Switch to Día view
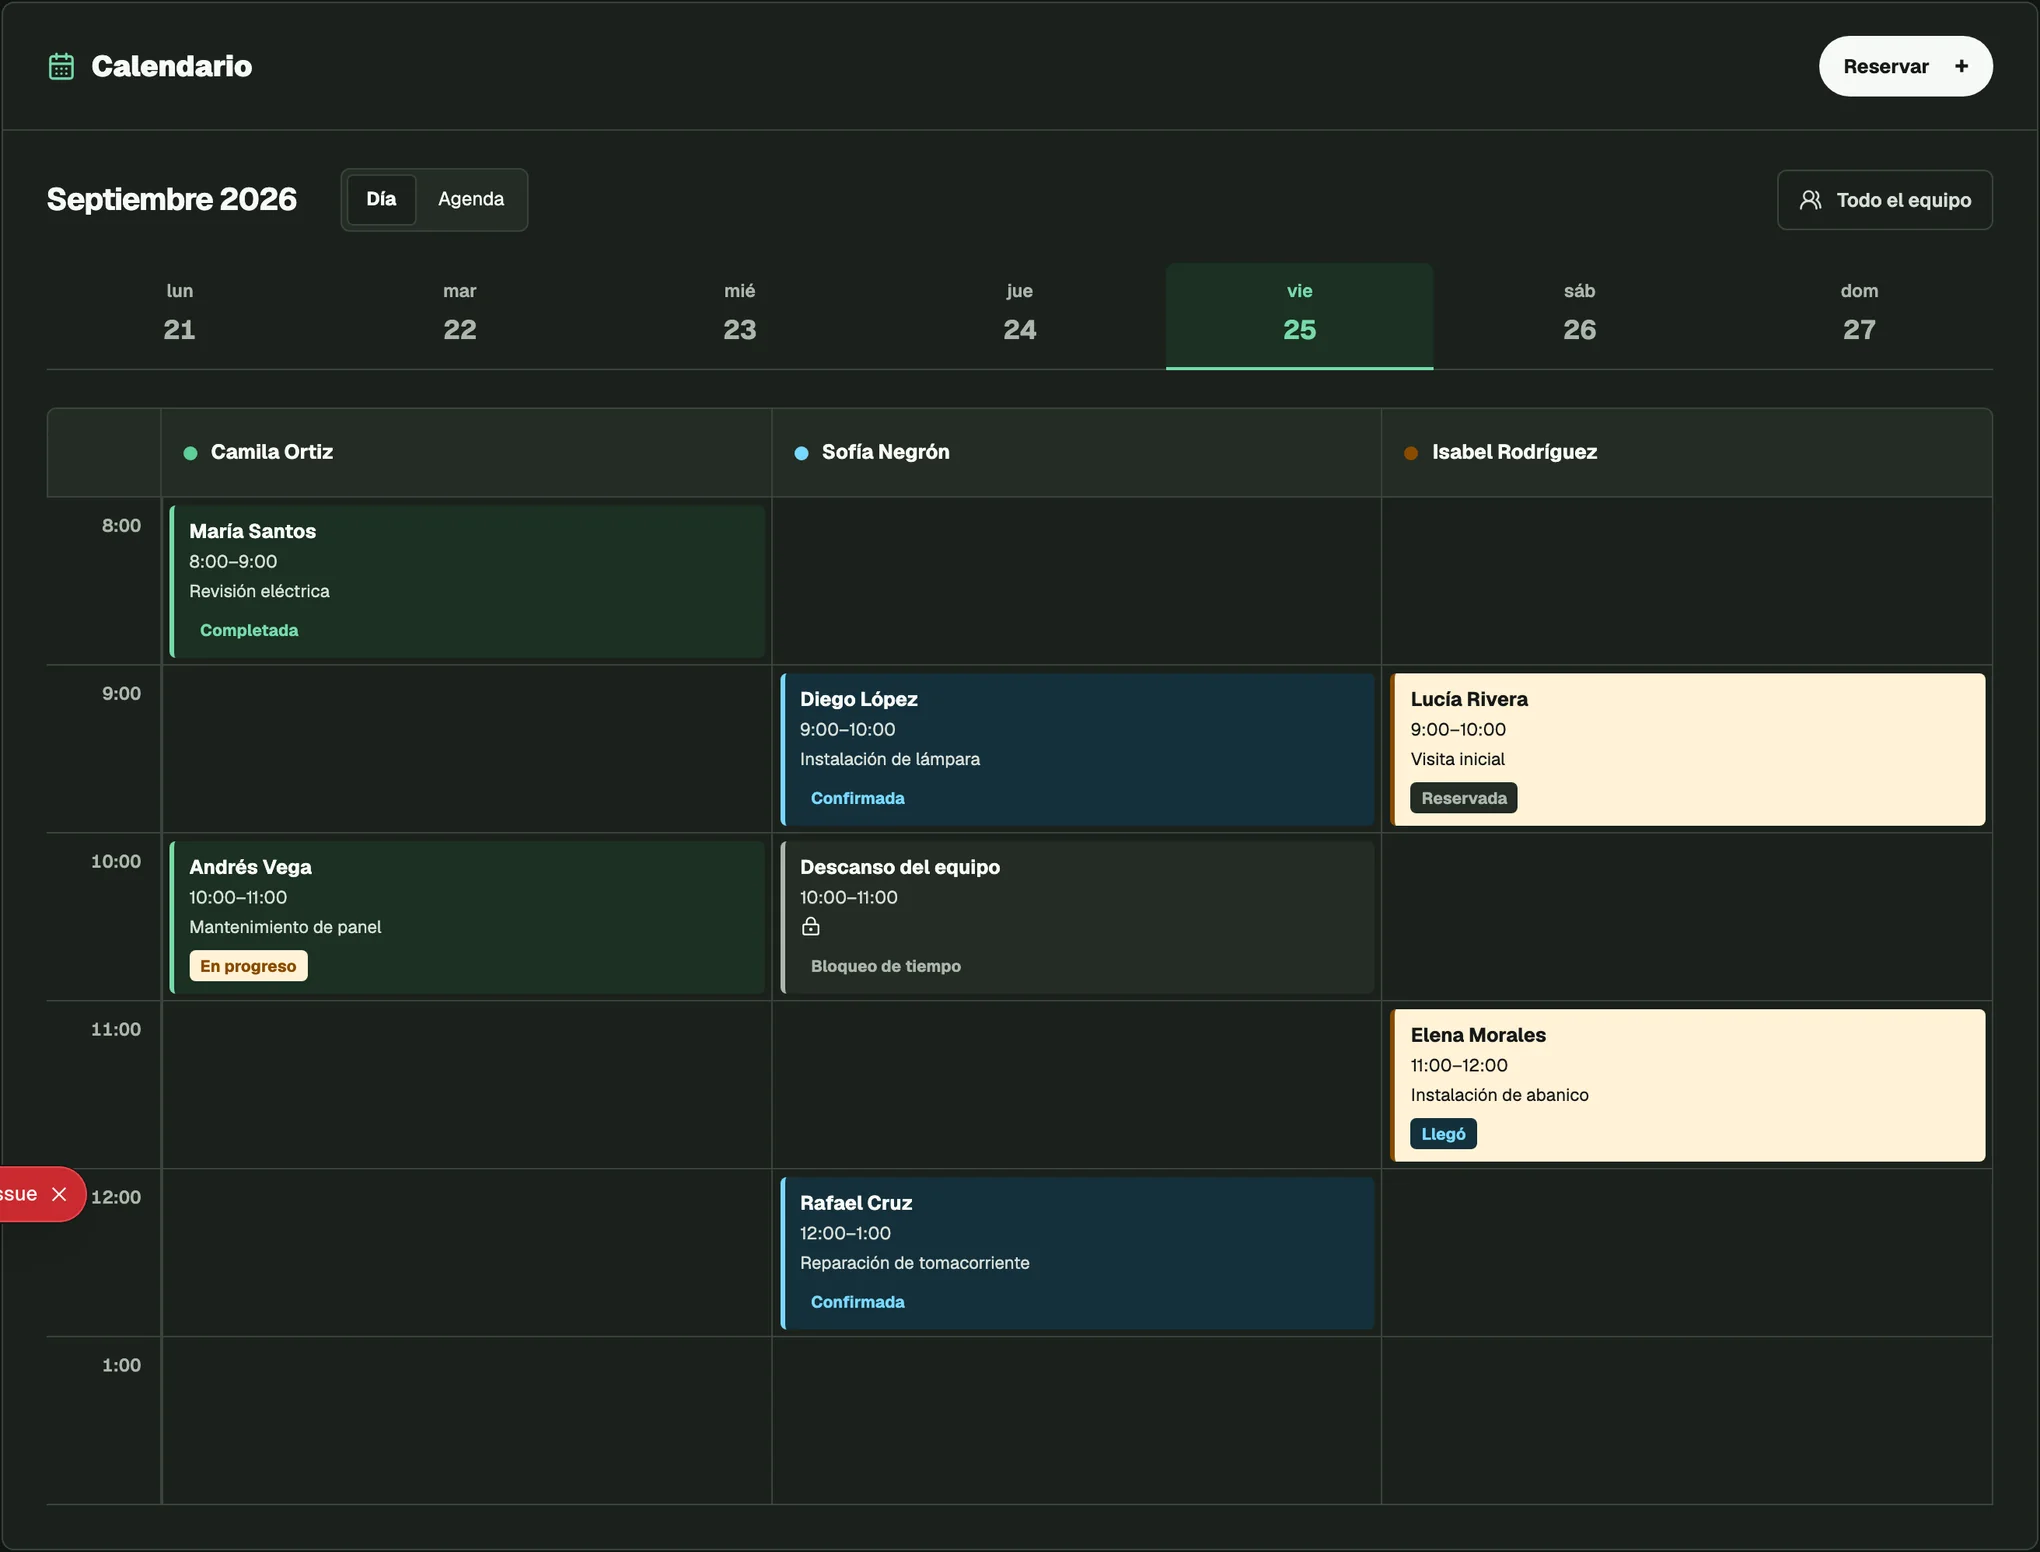 [381, 199]
